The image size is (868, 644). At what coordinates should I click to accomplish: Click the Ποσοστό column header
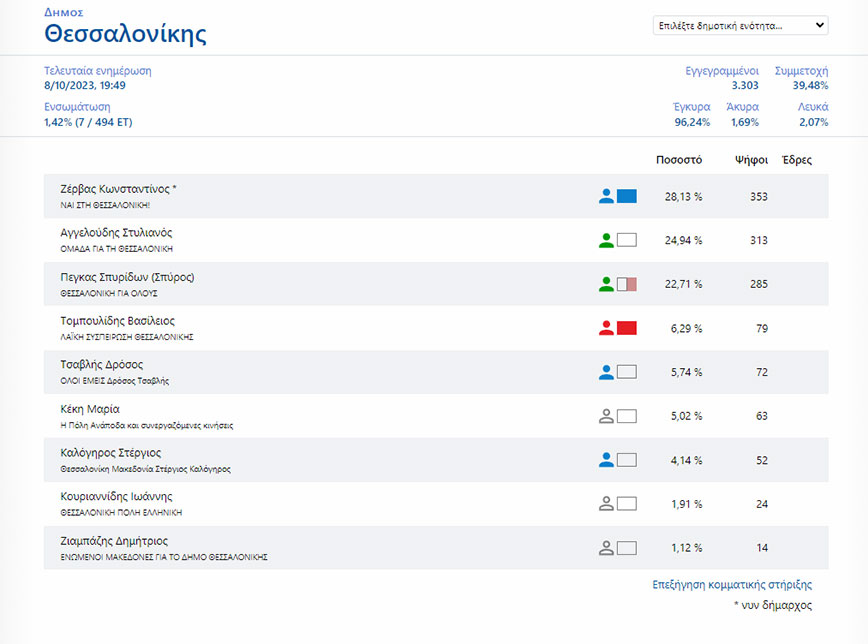678,160
